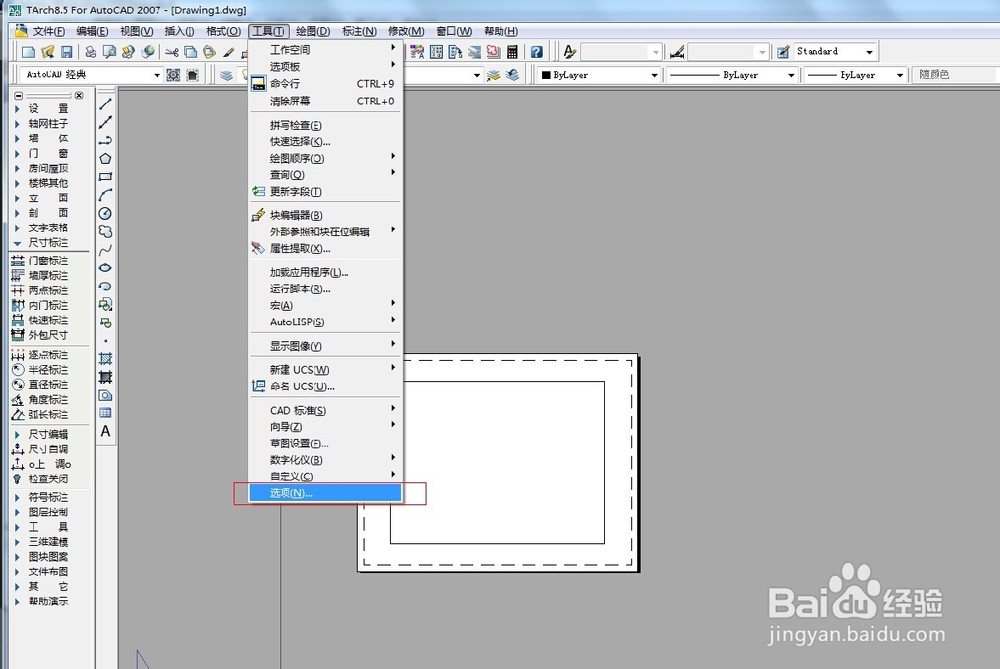Screen dimensions: 1000x669
Task: Choose 选项(N)... in the tools menu
Action: pyautogui.click(x=325, y=493)
